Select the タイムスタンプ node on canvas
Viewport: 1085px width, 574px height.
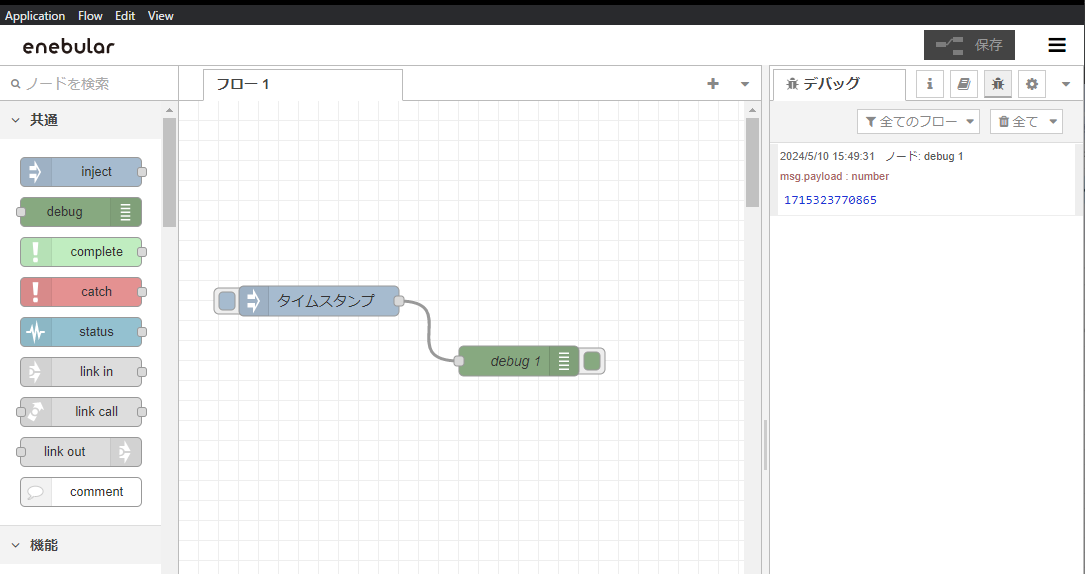(x=319, y=301)
